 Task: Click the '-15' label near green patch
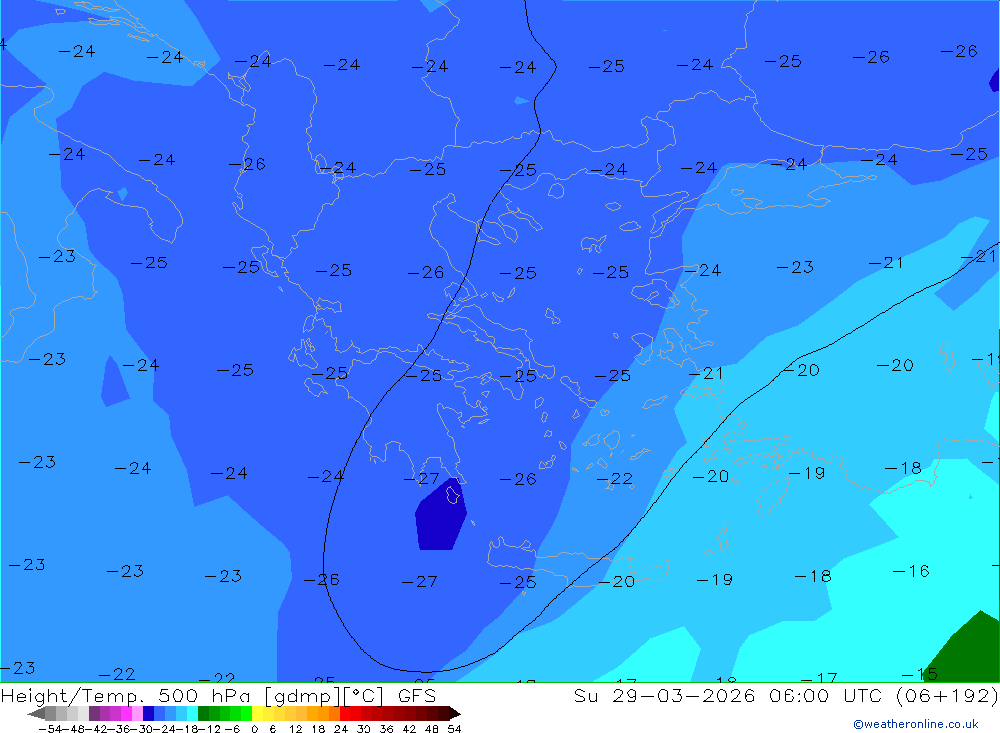[919, 674]
